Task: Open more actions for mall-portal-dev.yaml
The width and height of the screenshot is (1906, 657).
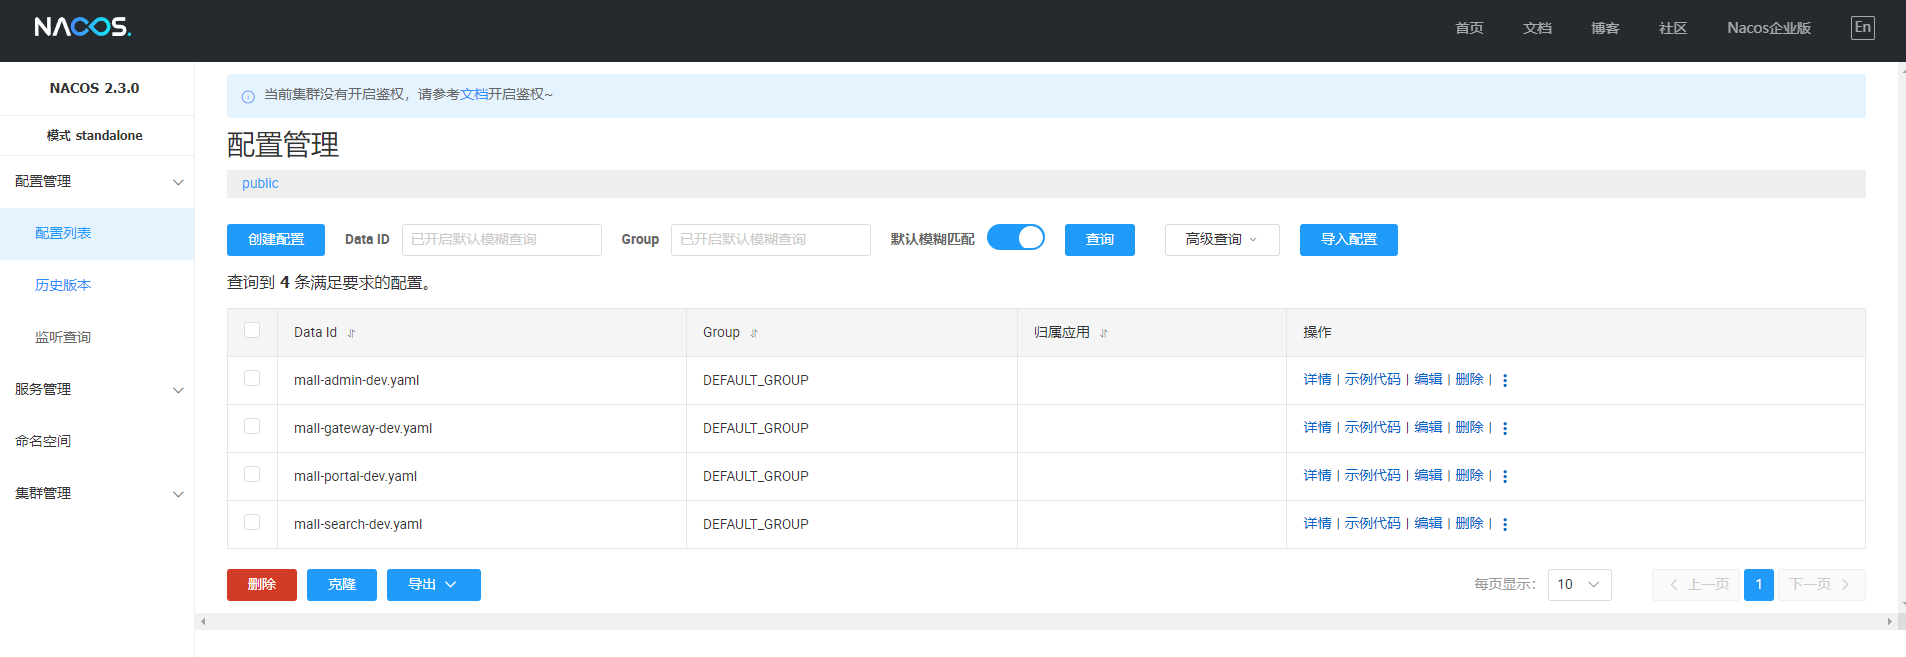Action: (x=1505, y=476)
